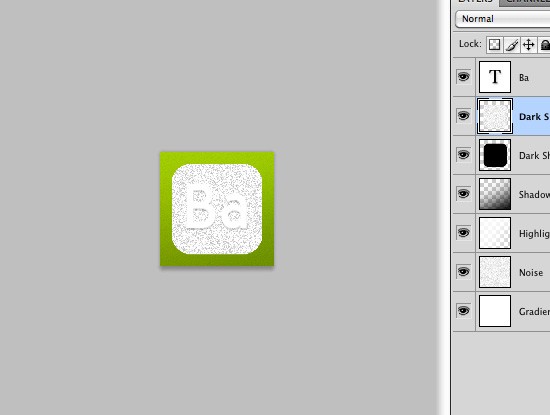Hide the Shadow layer

[463, 193]
